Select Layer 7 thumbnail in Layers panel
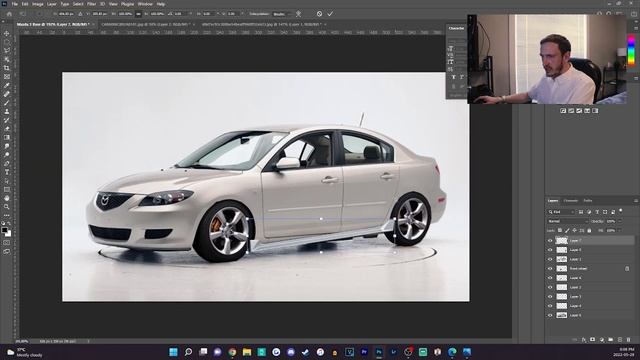Viewport: 640px width, 360px height. (x=562, y=241)
